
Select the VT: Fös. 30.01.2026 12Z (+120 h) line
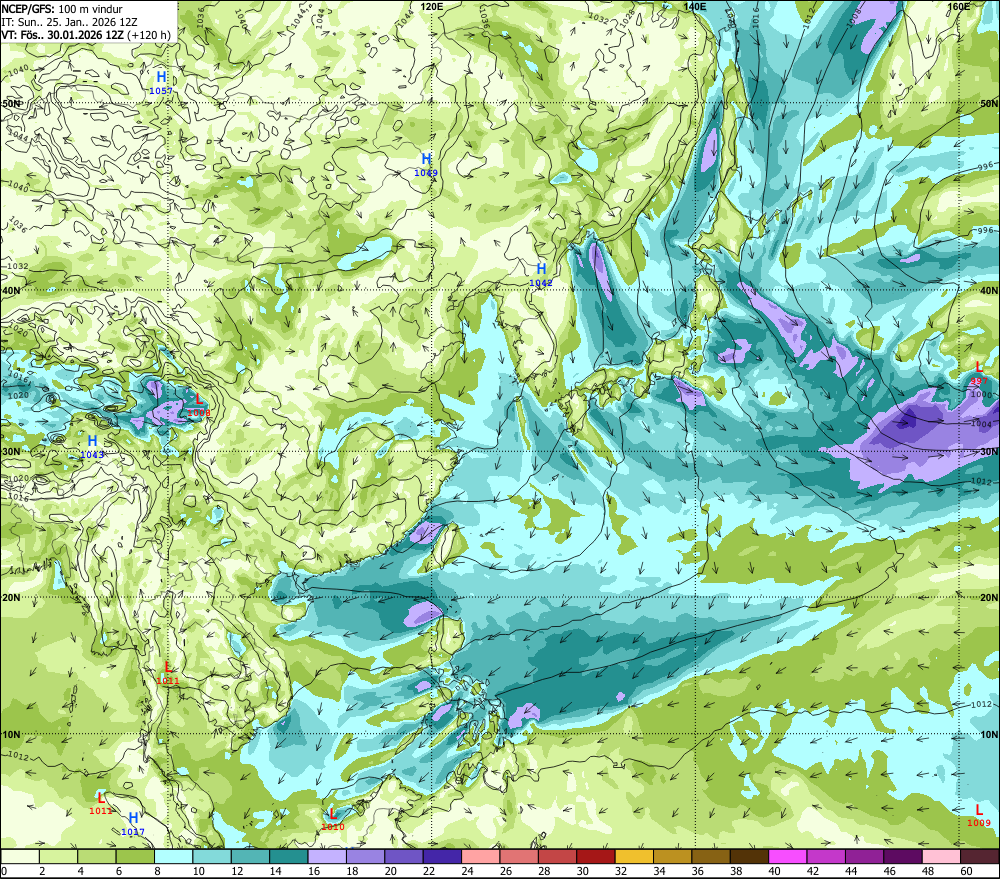point(86,34)
